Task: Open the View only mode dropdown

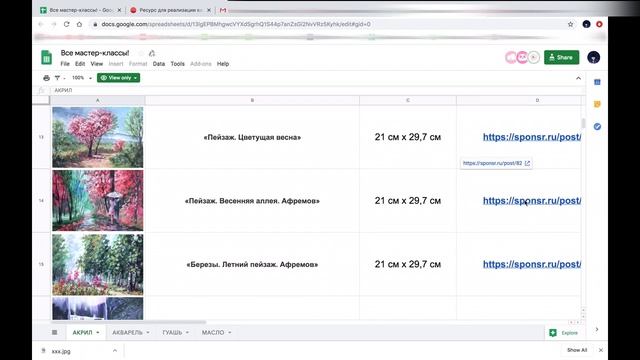Action: [x=118, y=78]
